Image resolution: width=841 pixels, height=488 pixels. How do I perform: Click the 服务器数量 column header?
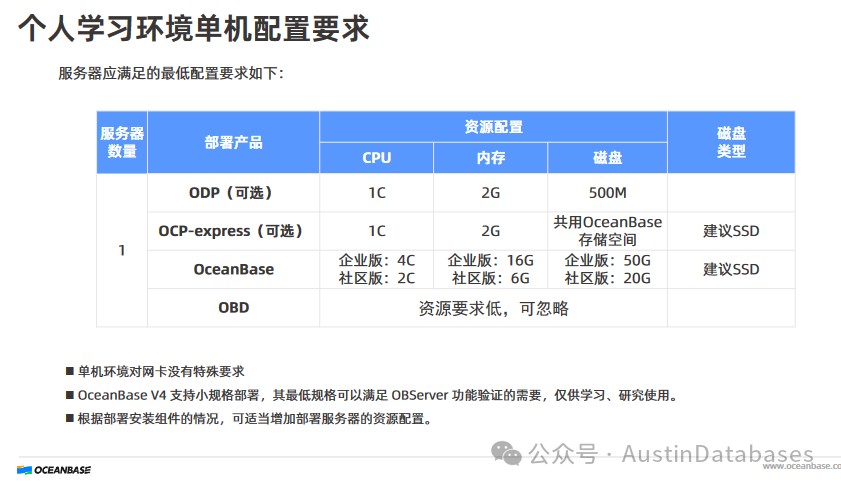(x=122, y=142)
